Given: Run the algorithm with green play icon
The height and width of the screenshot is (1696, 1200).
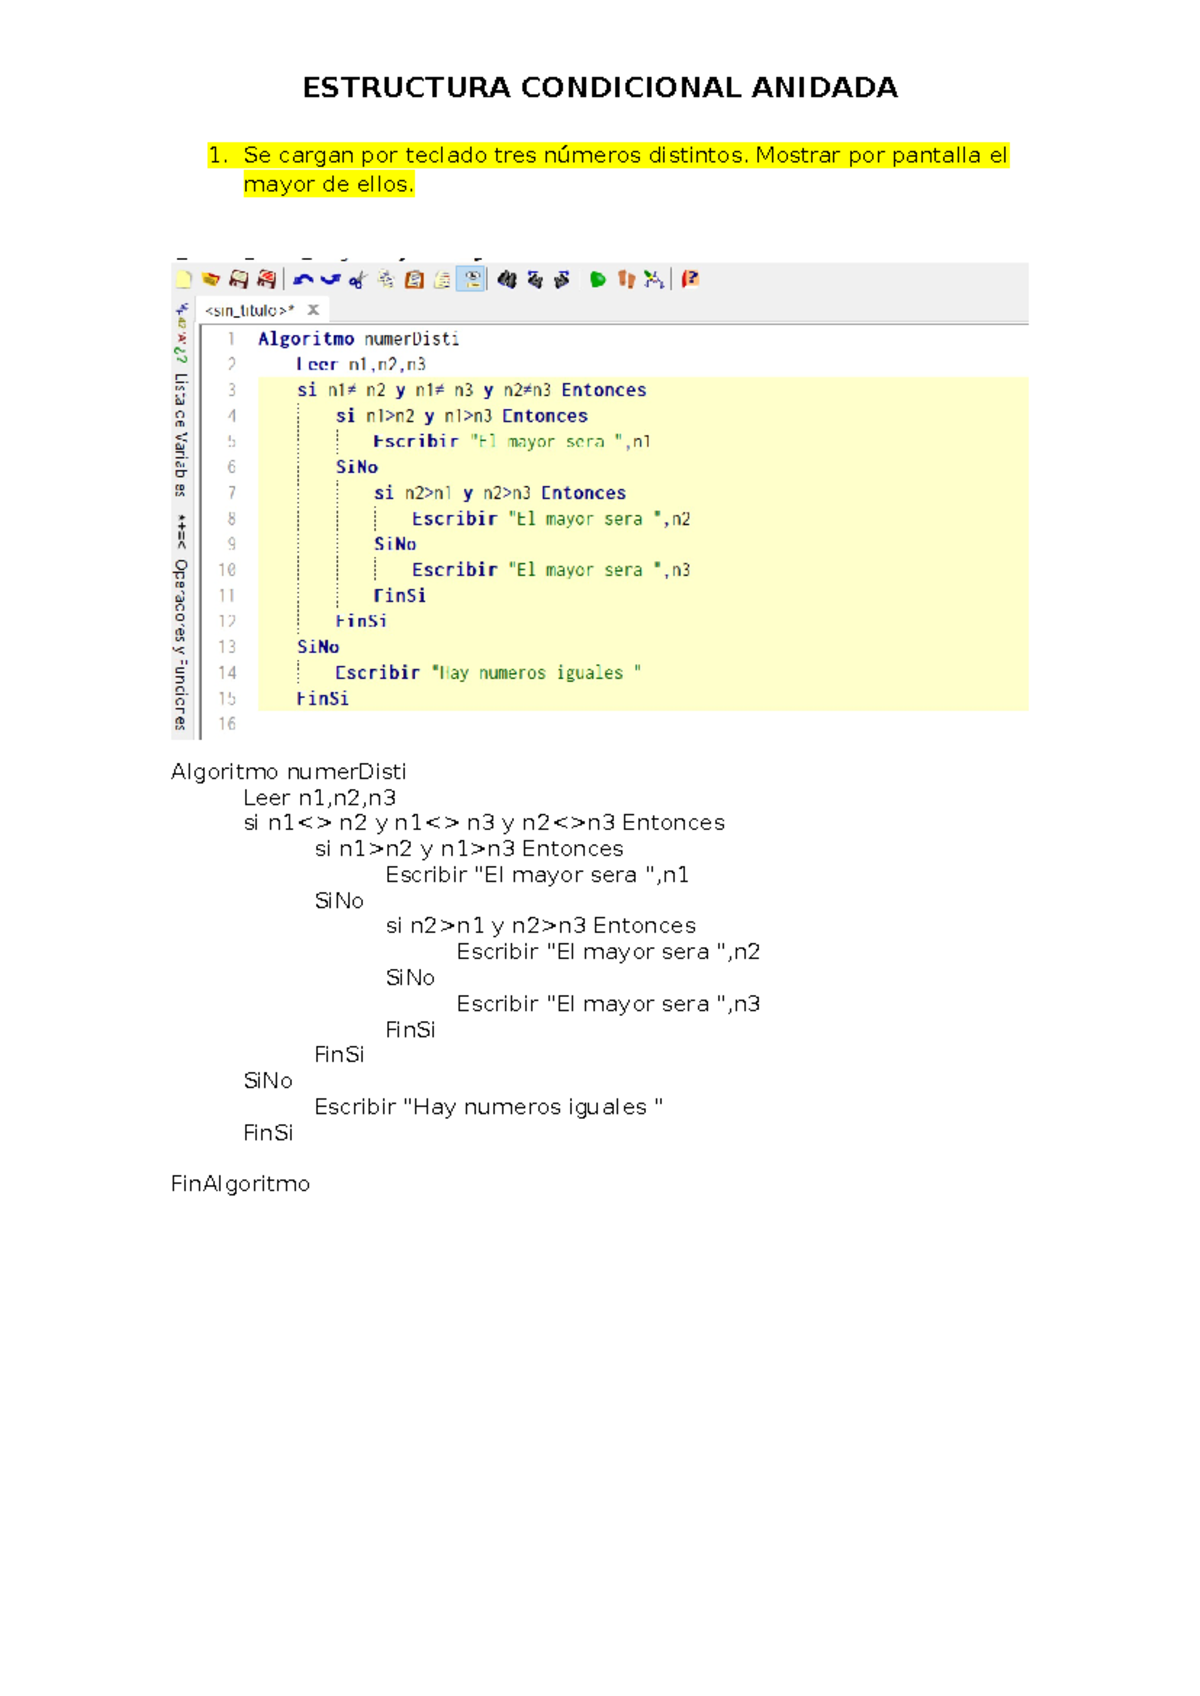Looking at the screenshot, I should [597, 280].
